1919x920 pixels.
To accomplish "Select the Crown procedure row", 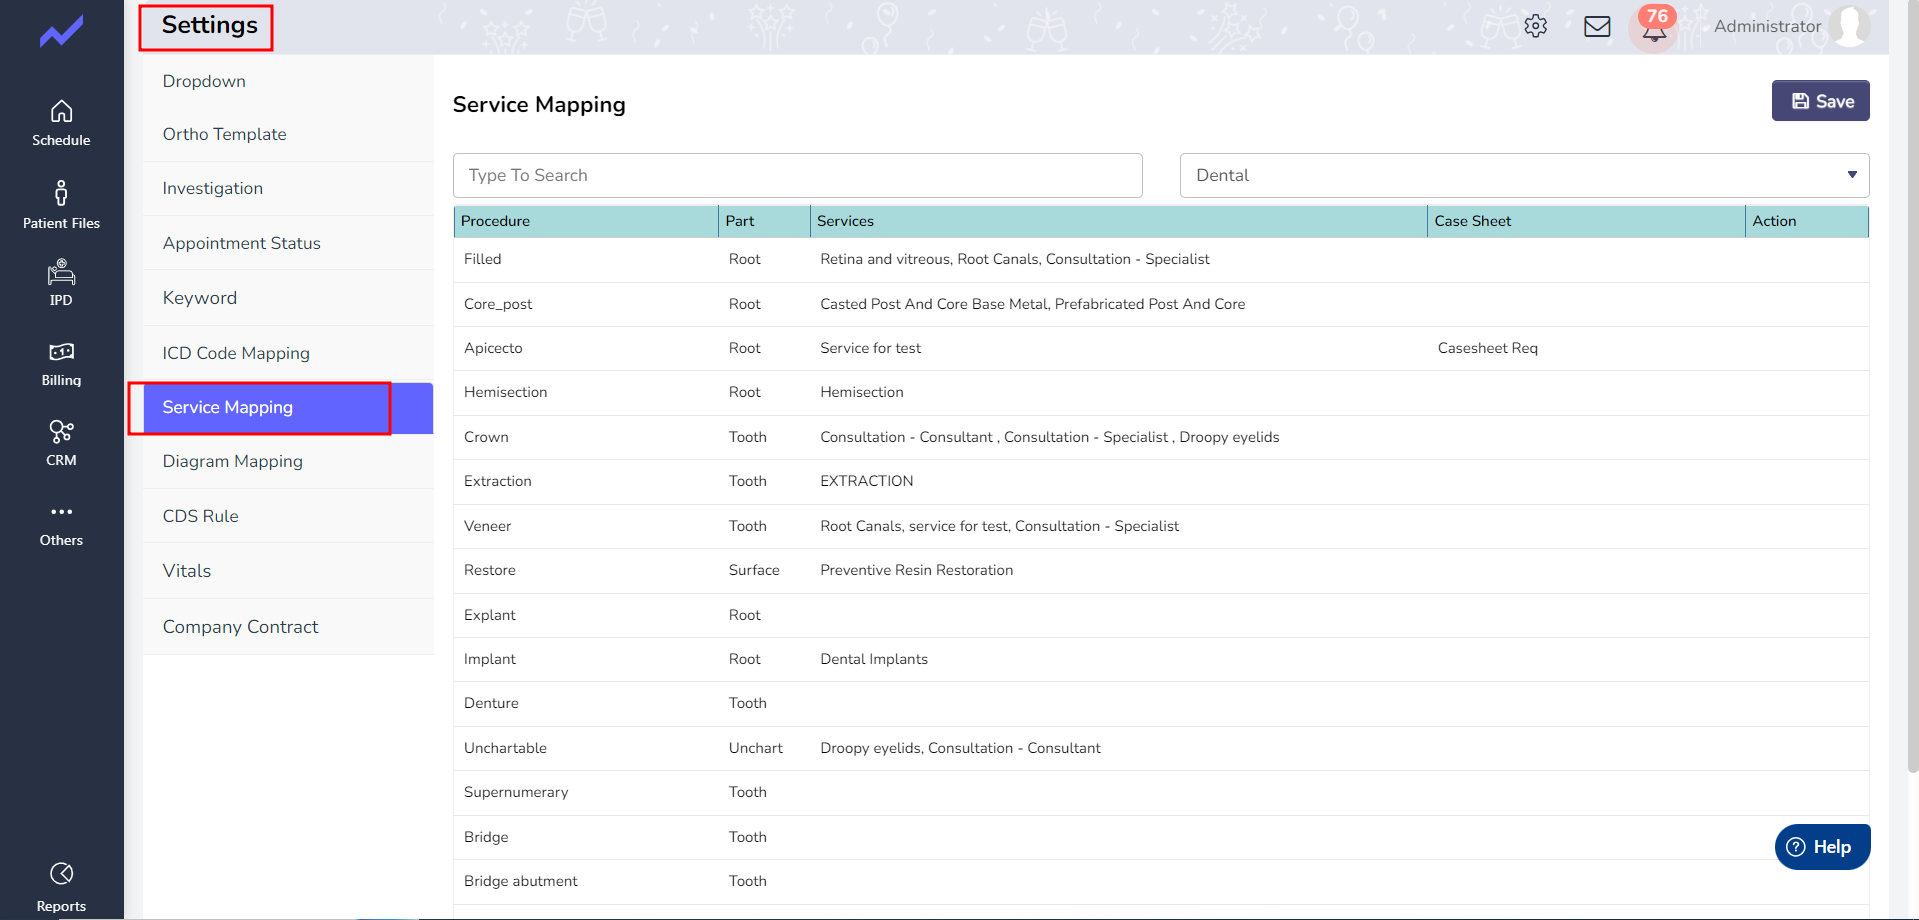I will click(x=1161, y=437).
